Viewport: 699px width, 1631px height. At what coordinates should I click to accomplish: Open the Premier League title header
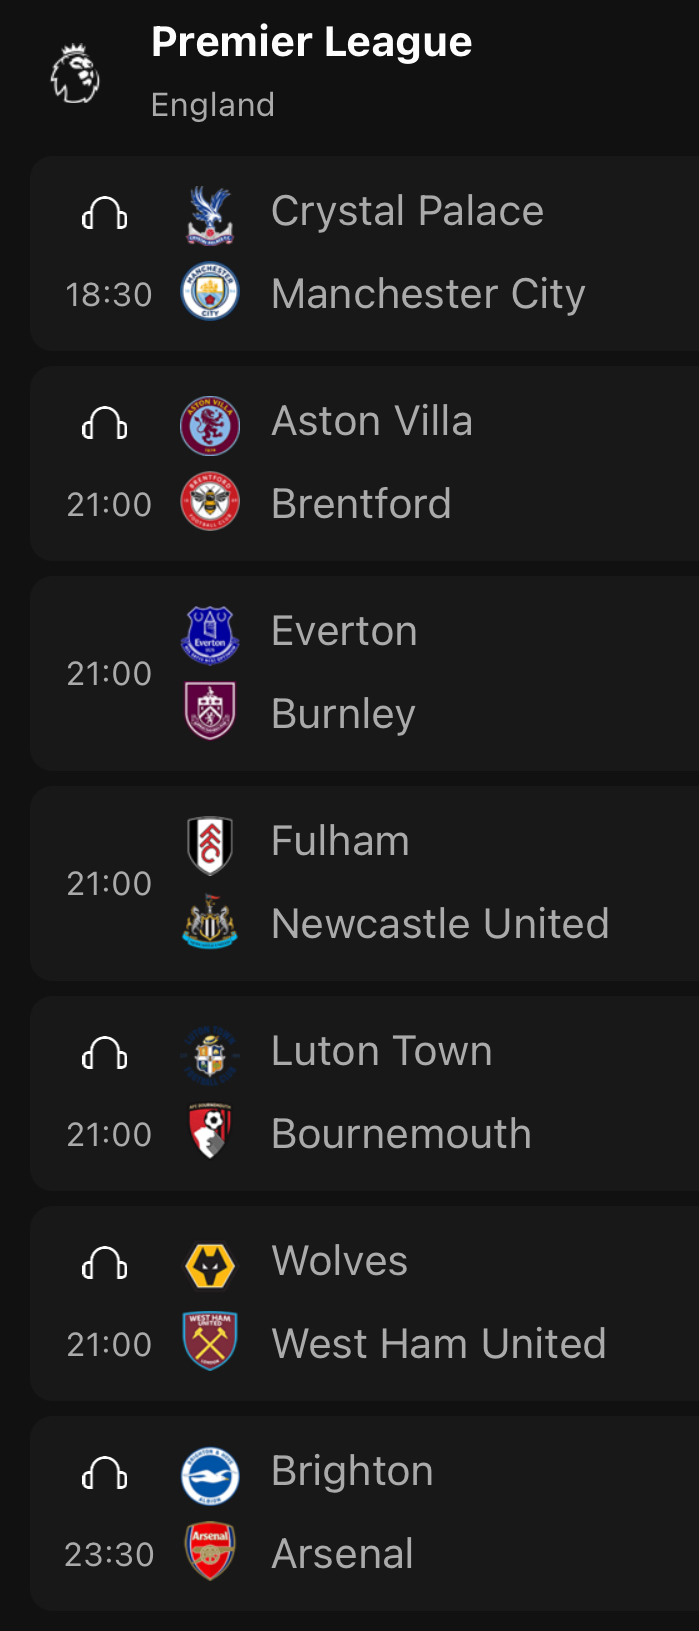[311, 42]
